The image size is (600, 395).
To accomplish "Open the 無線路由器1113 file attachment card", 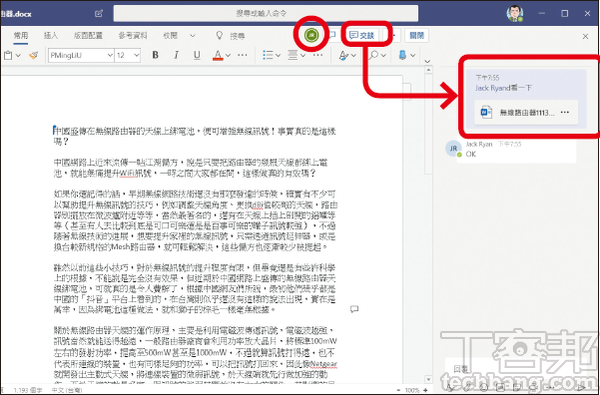I will point(526,112).
